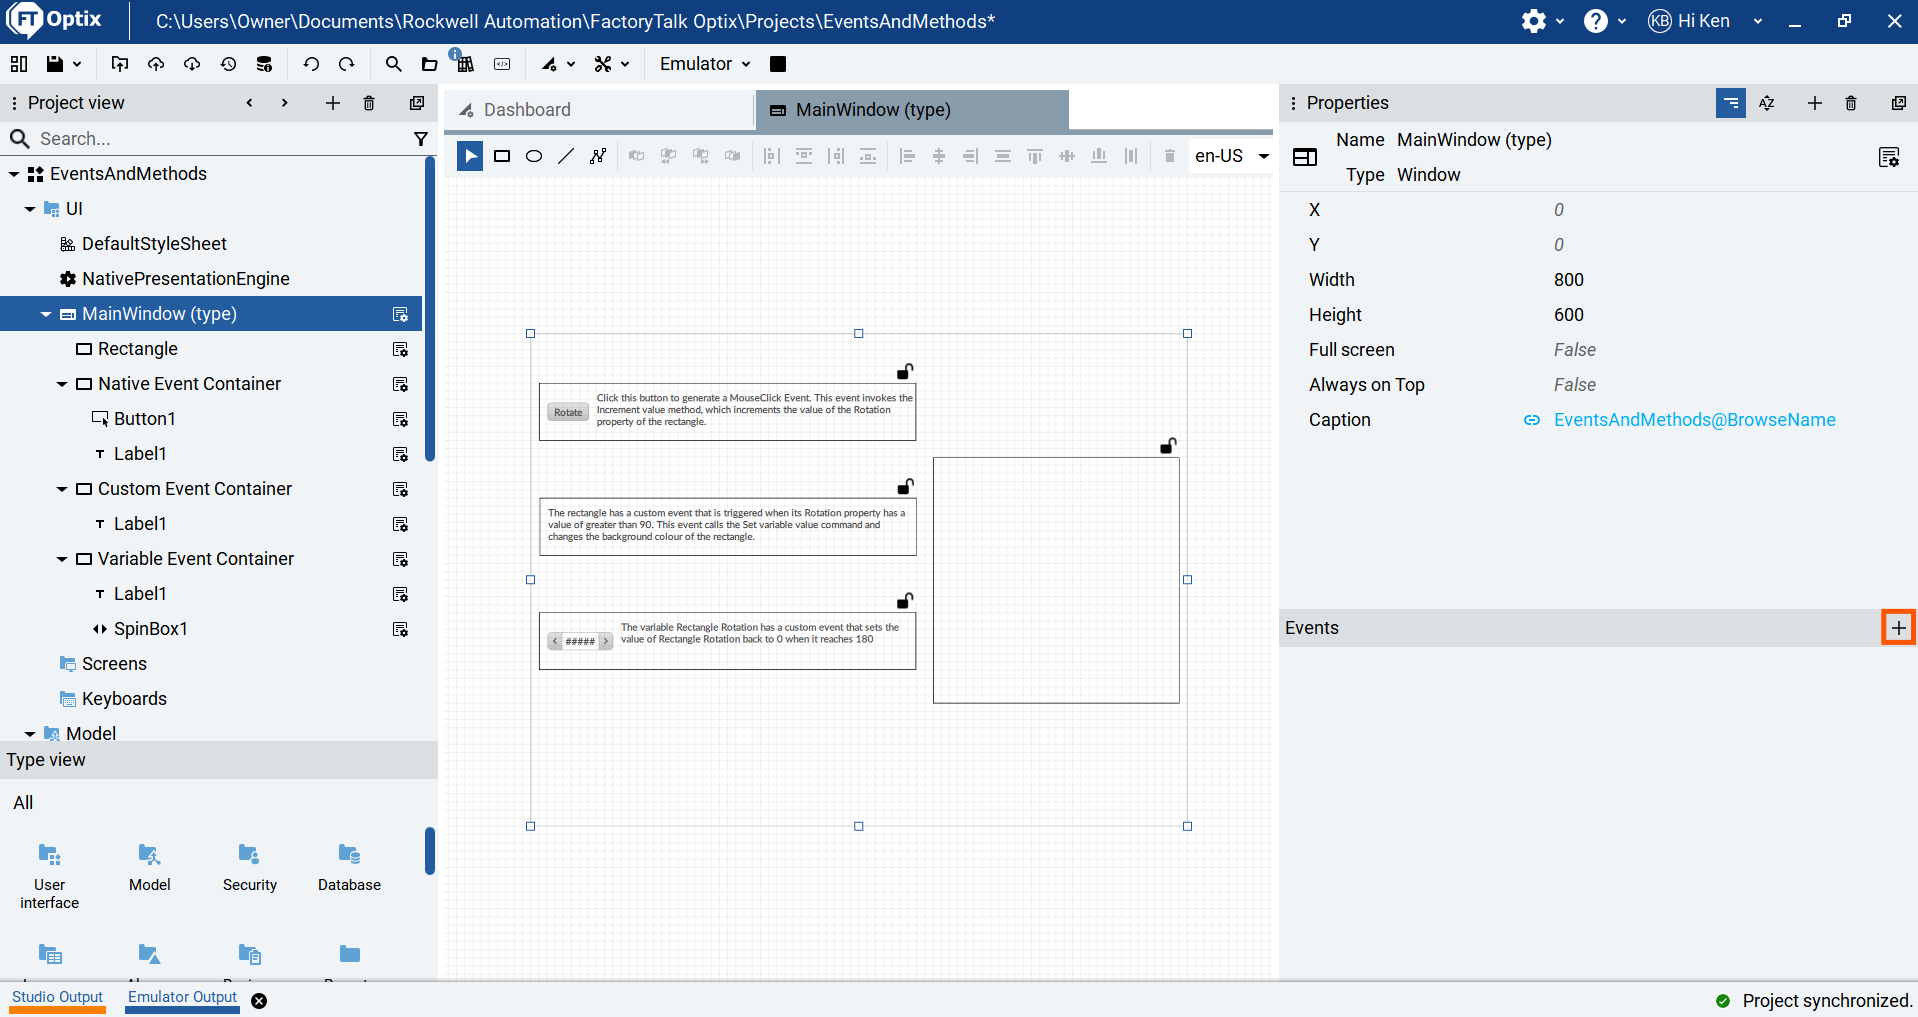Navigate back in Project view
1918x1017 pixels.
[249, 103]
